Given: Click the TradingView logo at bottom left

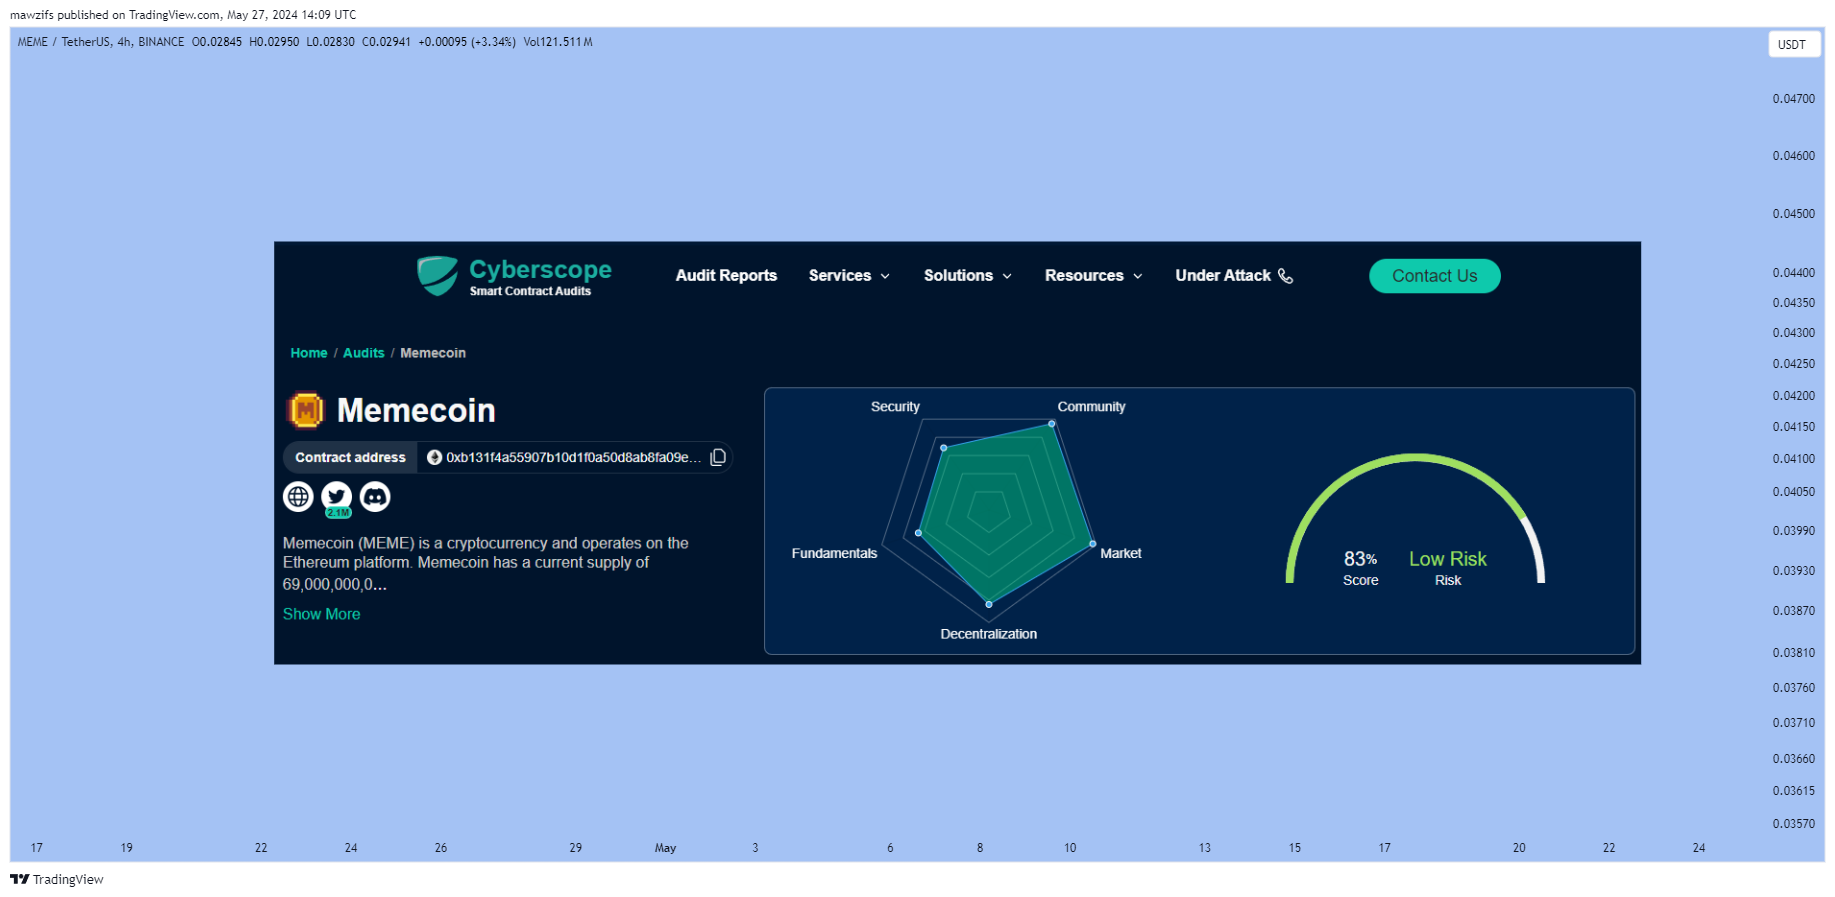Looking at the screenshot, I should click(57, 879).
